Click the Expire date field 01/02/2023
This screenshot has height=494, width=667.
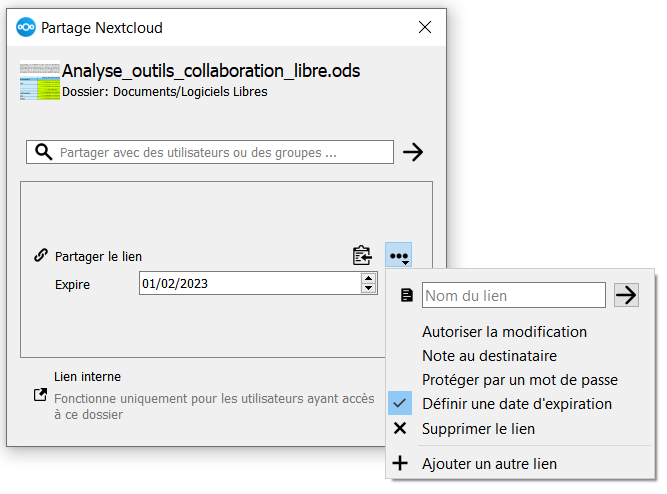(x=248, y=284)
